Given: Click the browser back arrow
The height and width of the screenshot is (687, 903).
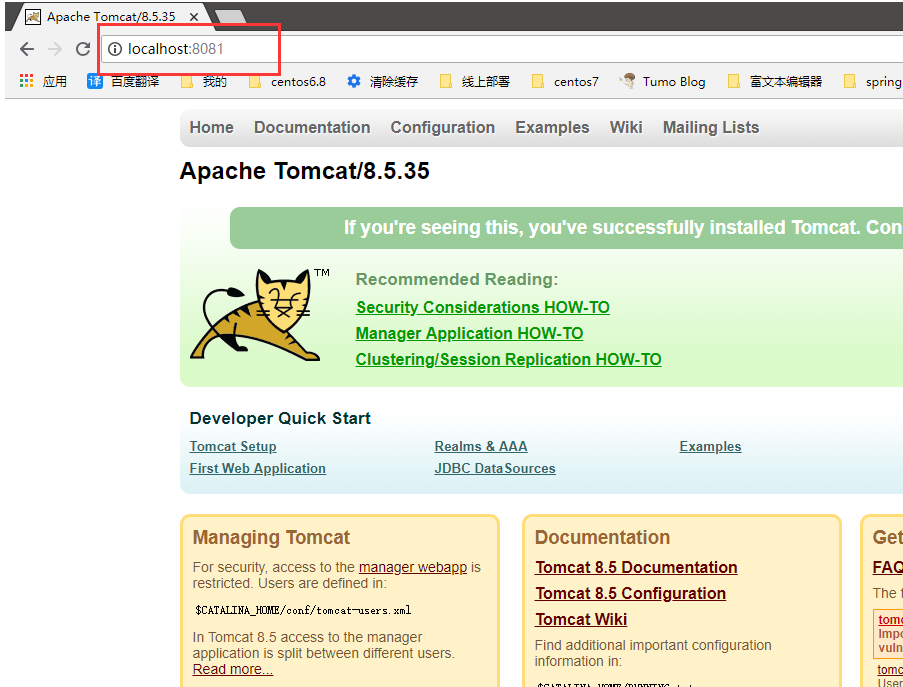Looking at the screenshot, I should [x=27, y=49].
